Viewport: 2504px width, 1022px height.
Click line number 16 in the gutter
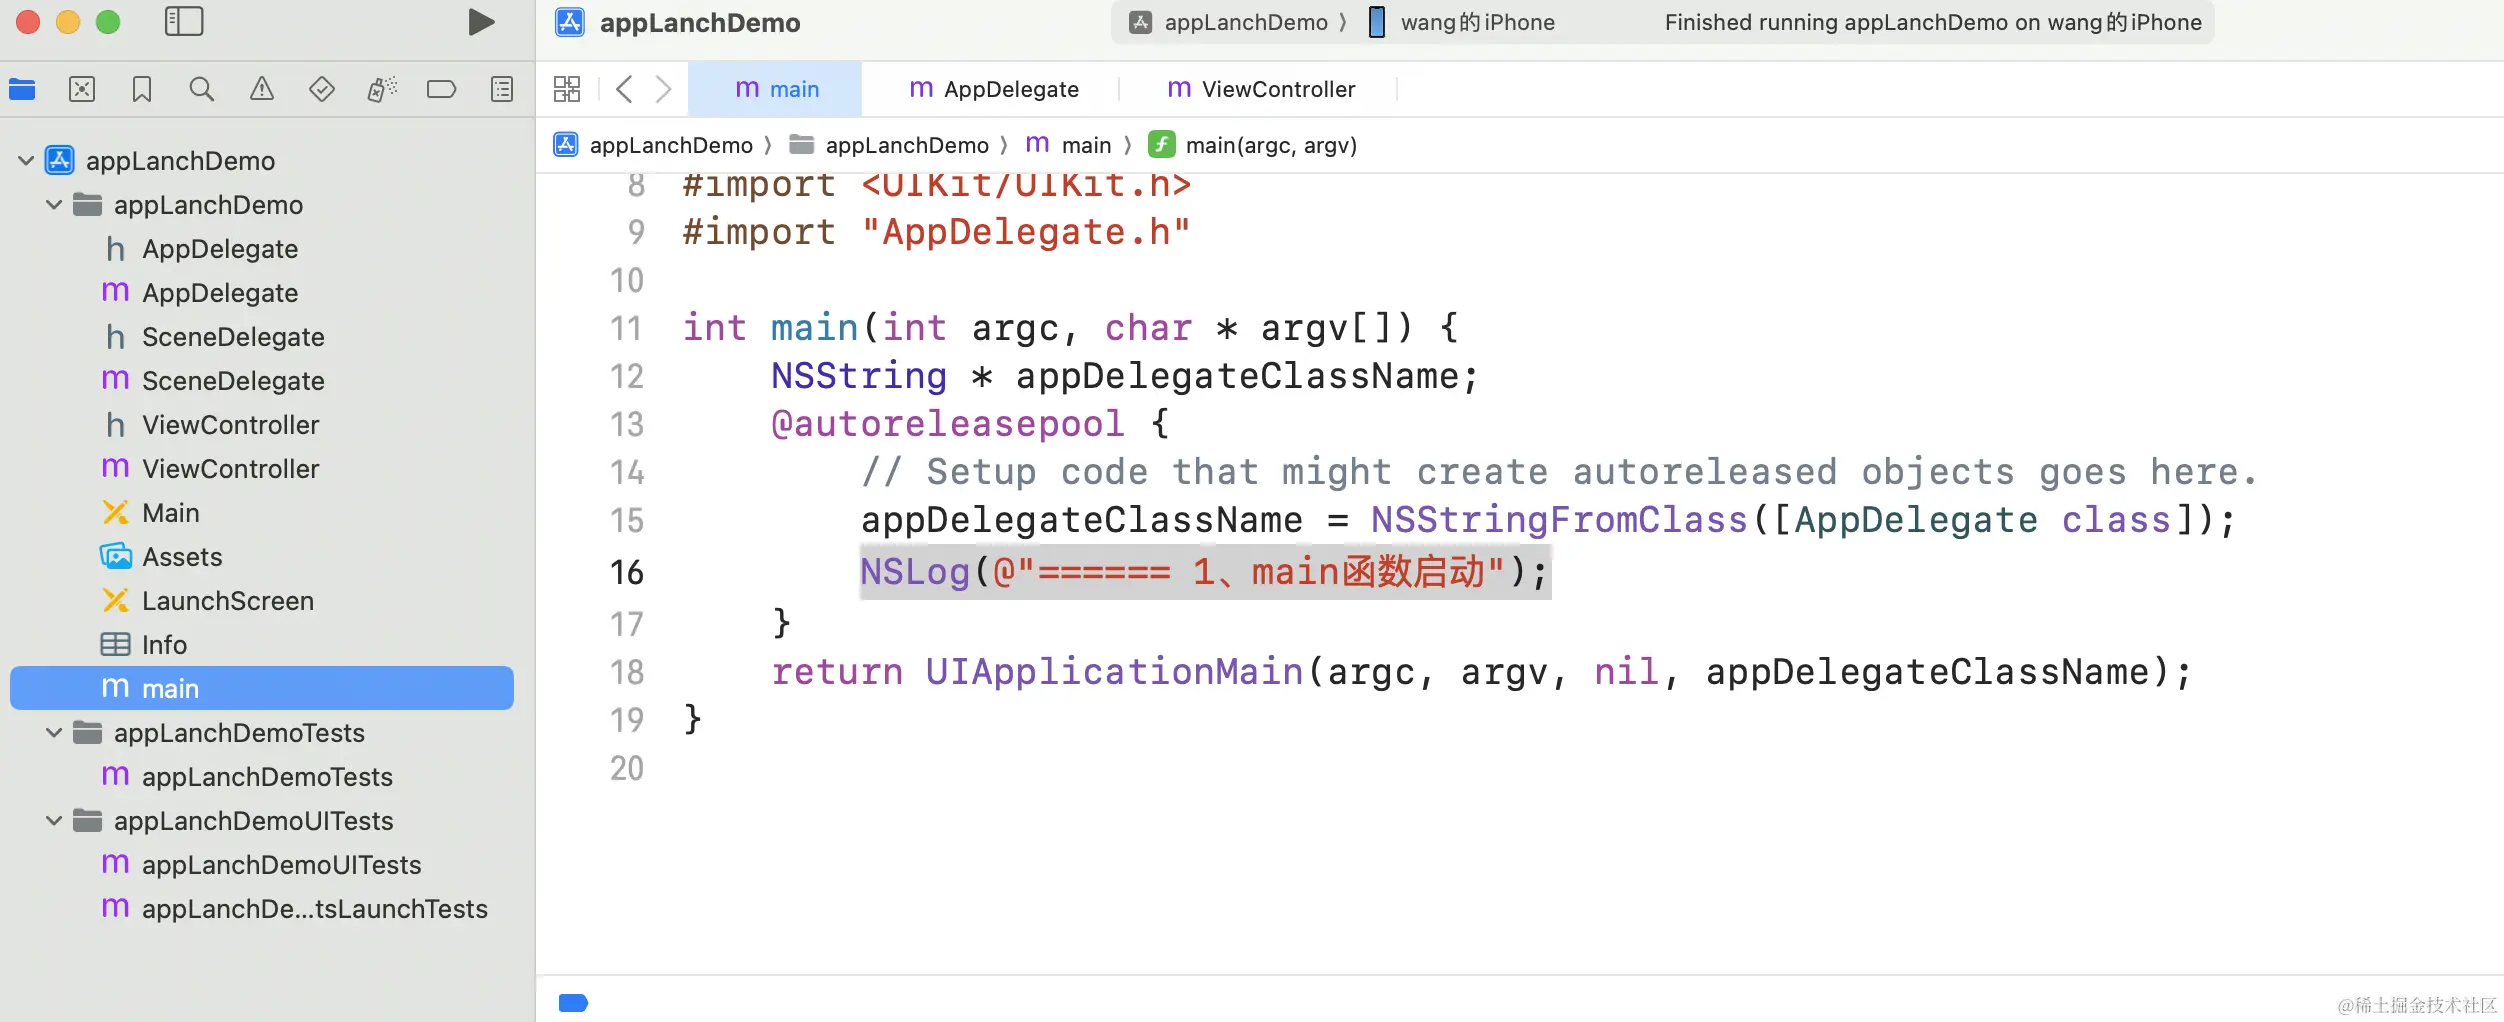click(x=627, y=572)
